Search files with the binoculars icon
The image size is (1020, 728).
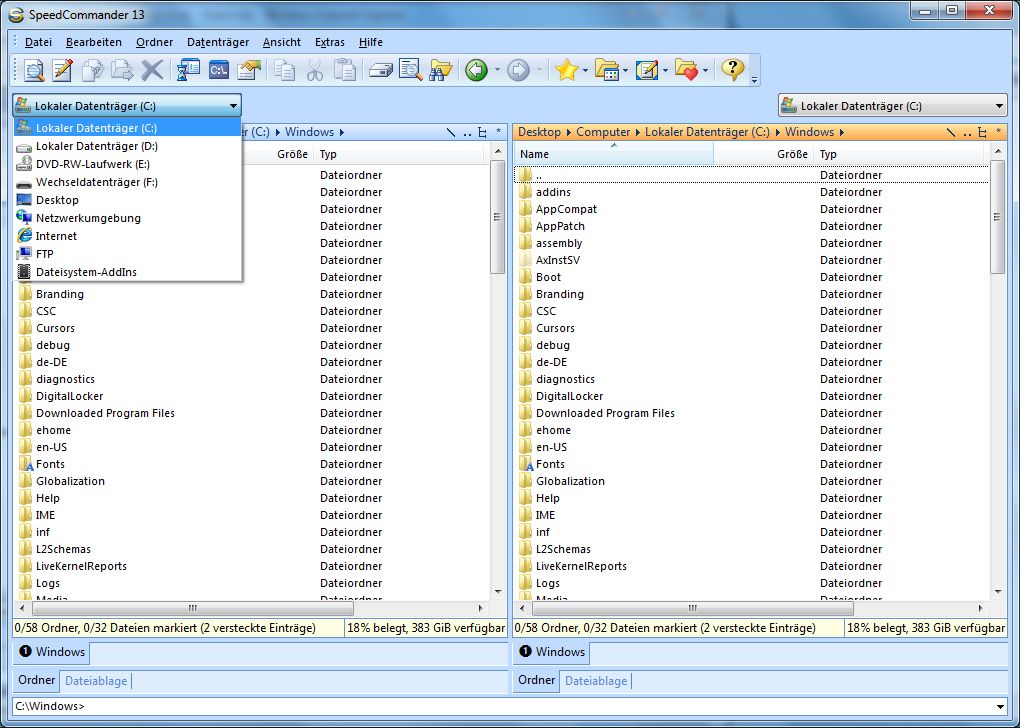(440, 70)
